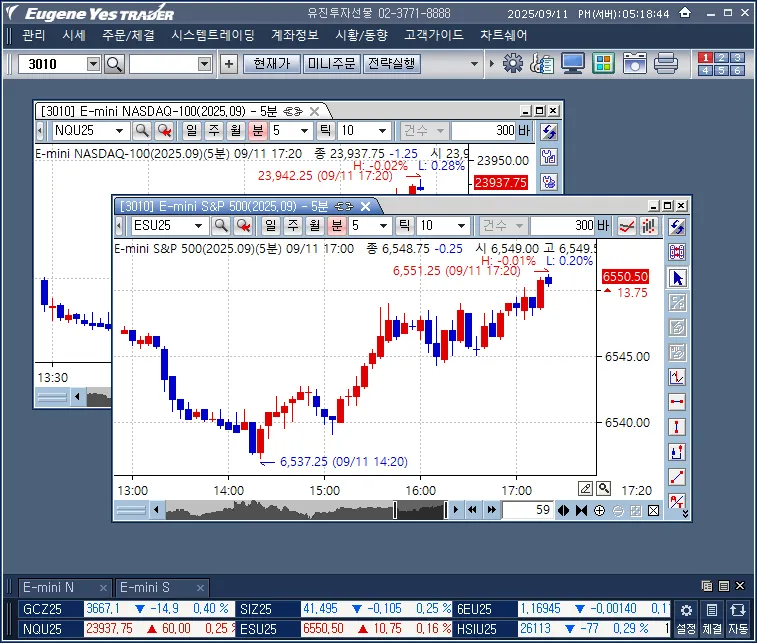This screenshot has width=757, height=643.
Task: Toggle the 일 daily period in ESU25 chart
Action: coord(270,225)
